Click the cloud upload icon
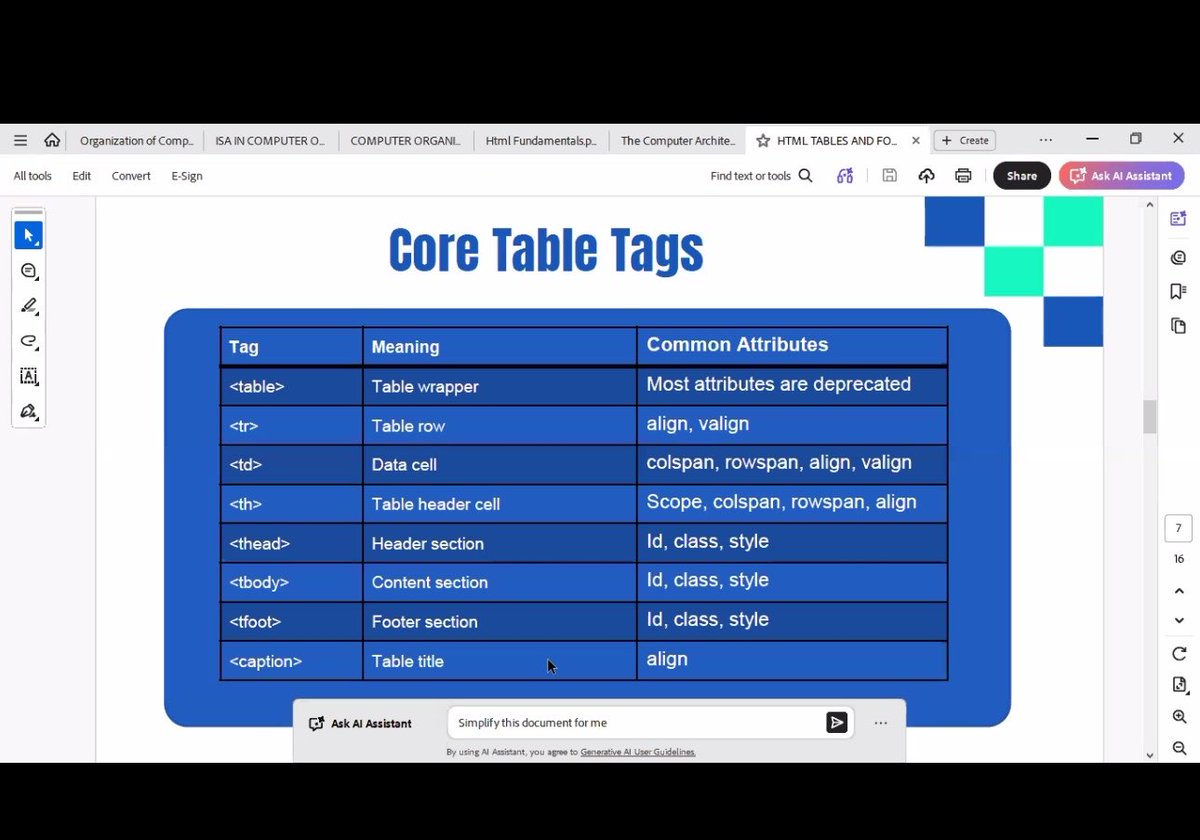 point(926,176)
